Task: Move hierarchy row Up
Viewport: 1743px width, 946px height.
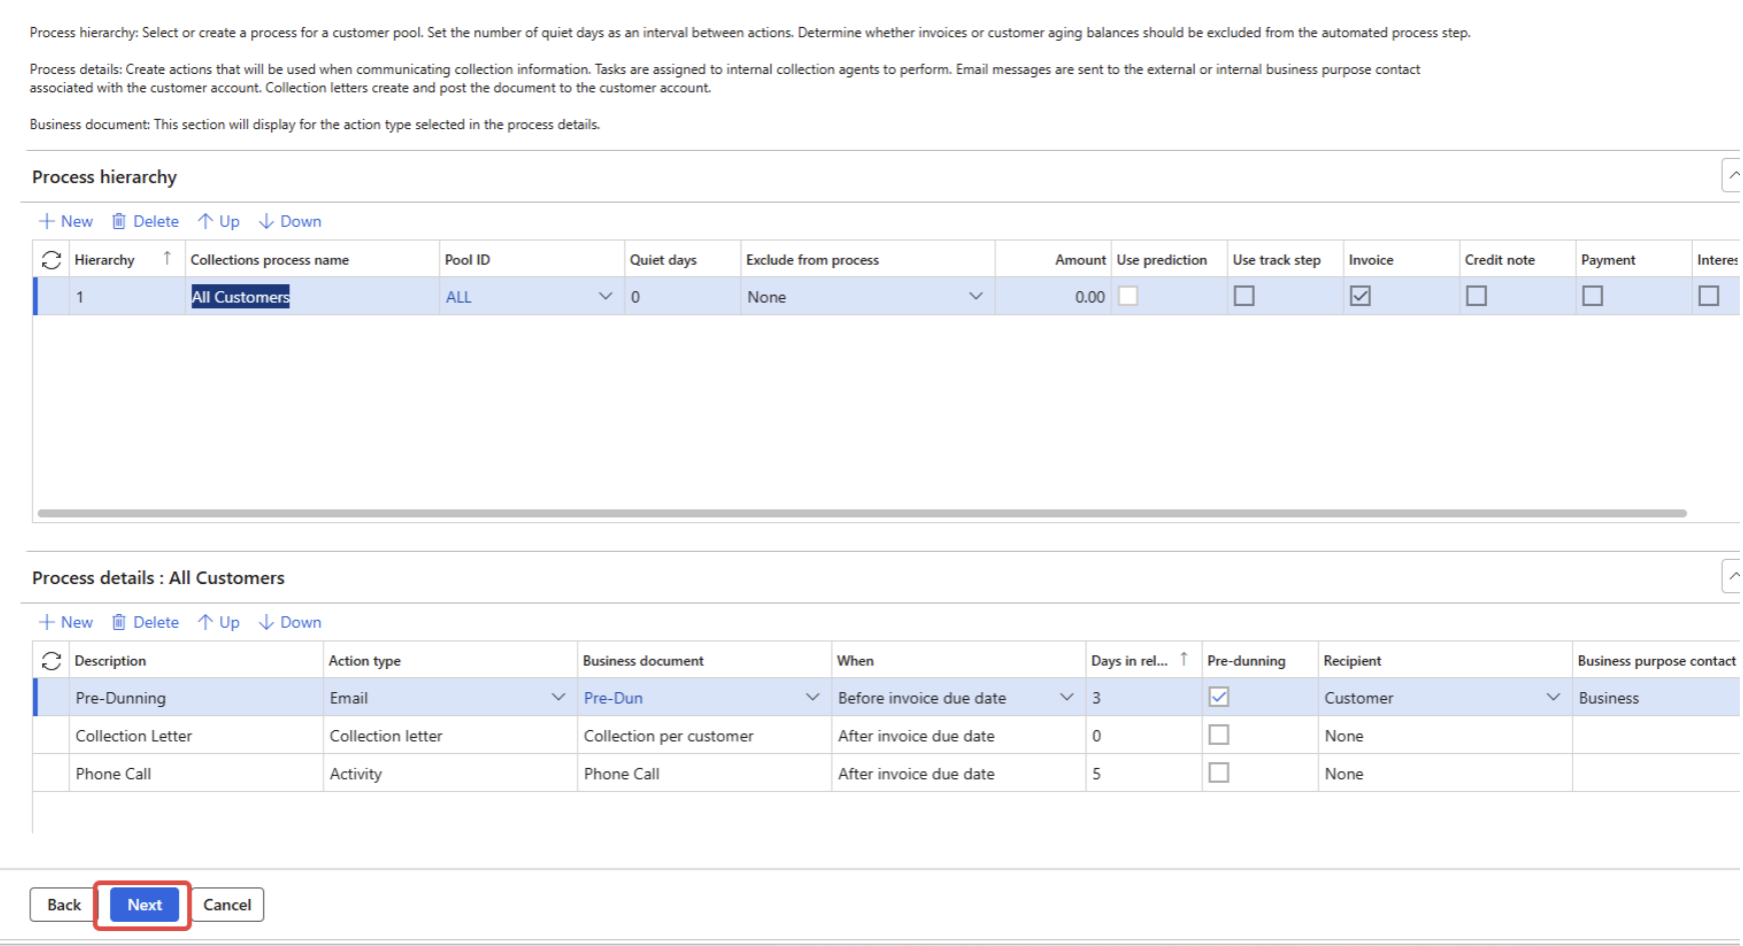Action: coord(219,221)
